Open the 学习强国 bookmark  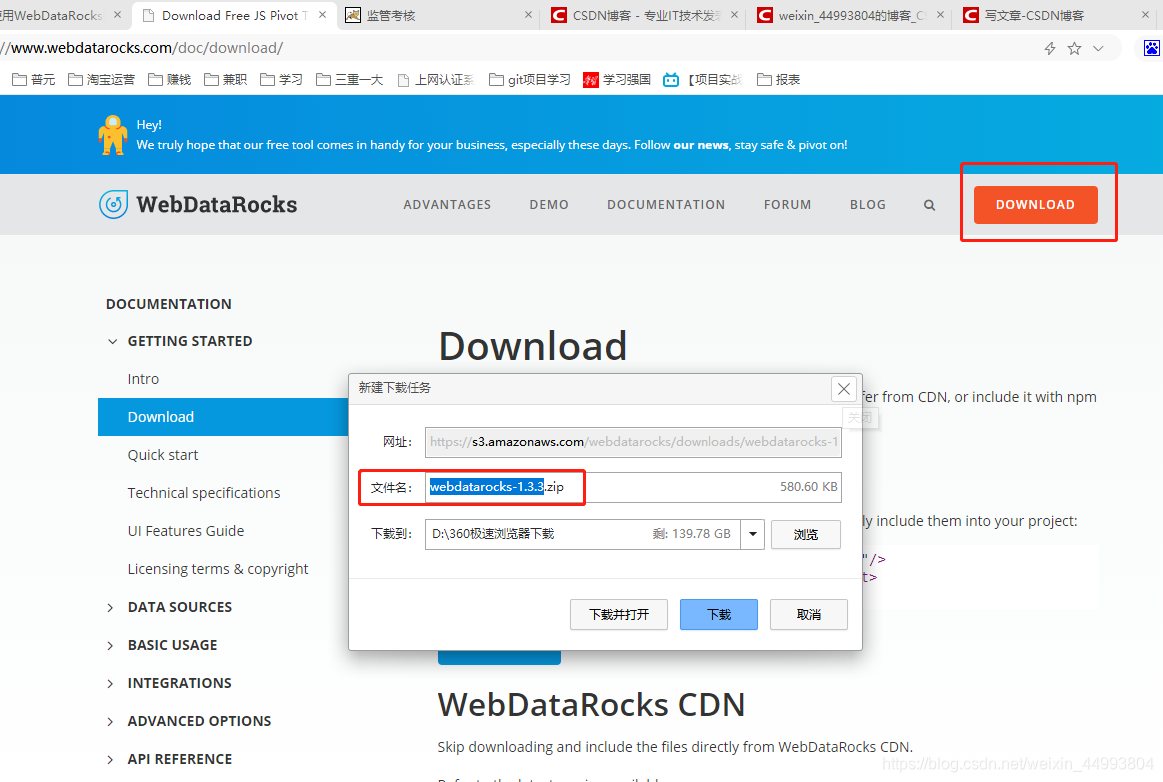pyautogui.click(x=617, y=79)
